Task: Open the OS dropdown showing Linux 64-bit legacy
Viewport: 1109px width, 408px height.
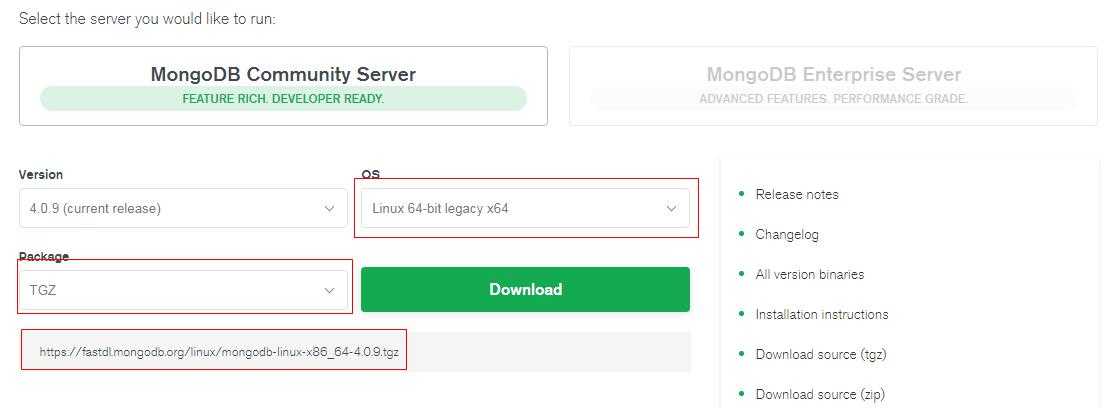Action: click(526, 208)
